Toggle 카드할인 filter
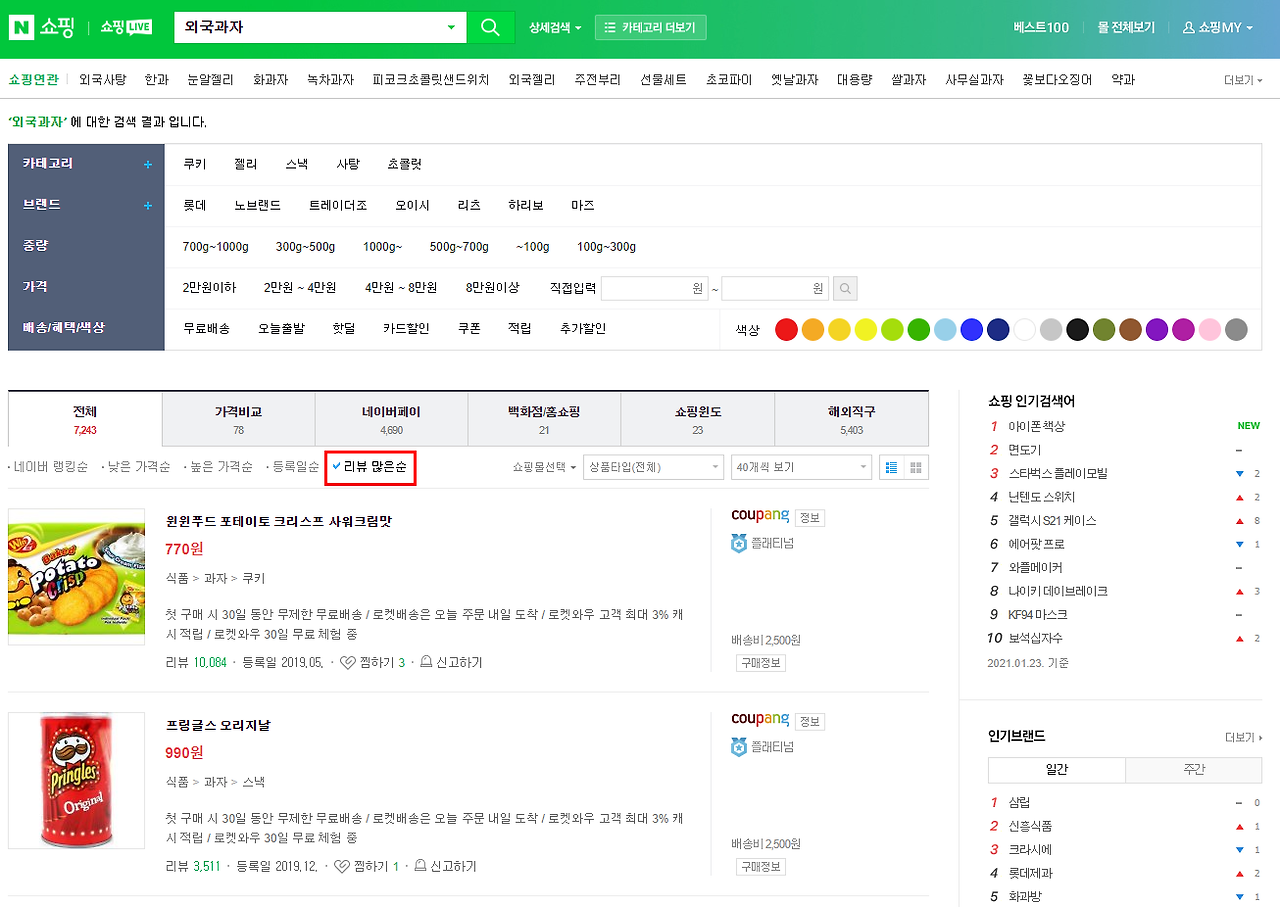Image resolution: width=1280 pixels, height=907 pixels. click(x=406, y=328)
